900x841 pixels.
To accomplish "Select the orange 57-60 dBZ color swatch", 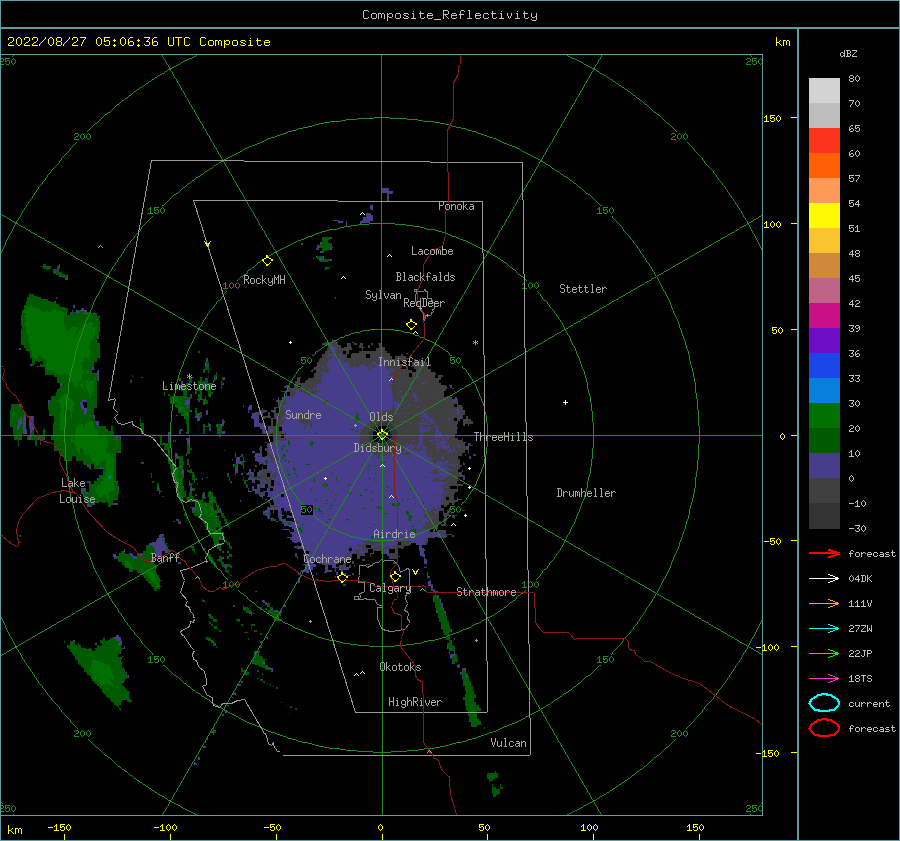I will pos(824,165).
